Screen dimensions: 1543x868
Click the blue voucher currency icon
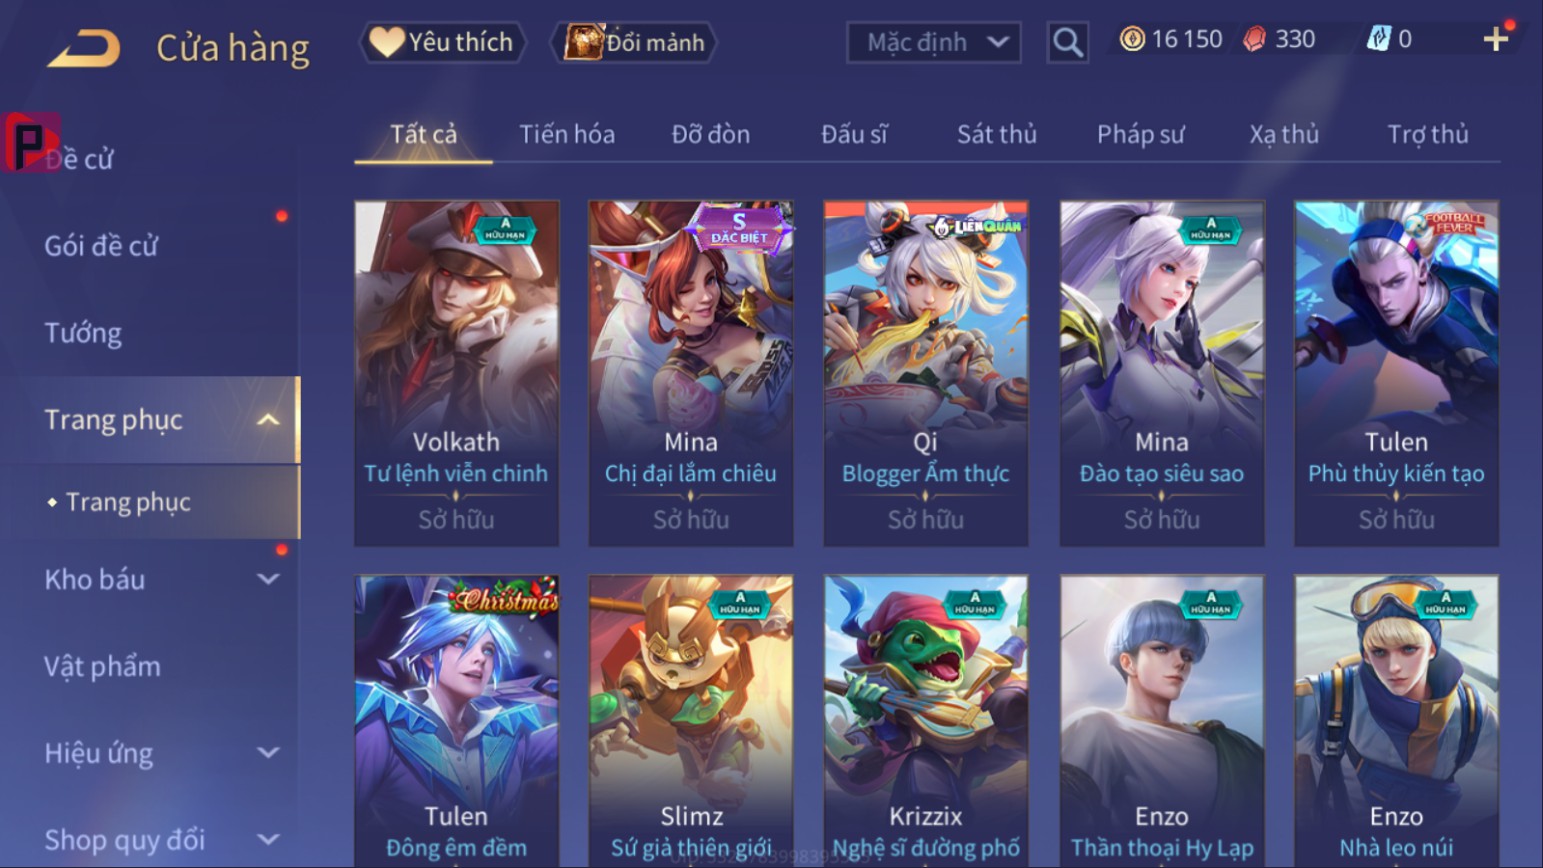click(x=1378, y=39)
